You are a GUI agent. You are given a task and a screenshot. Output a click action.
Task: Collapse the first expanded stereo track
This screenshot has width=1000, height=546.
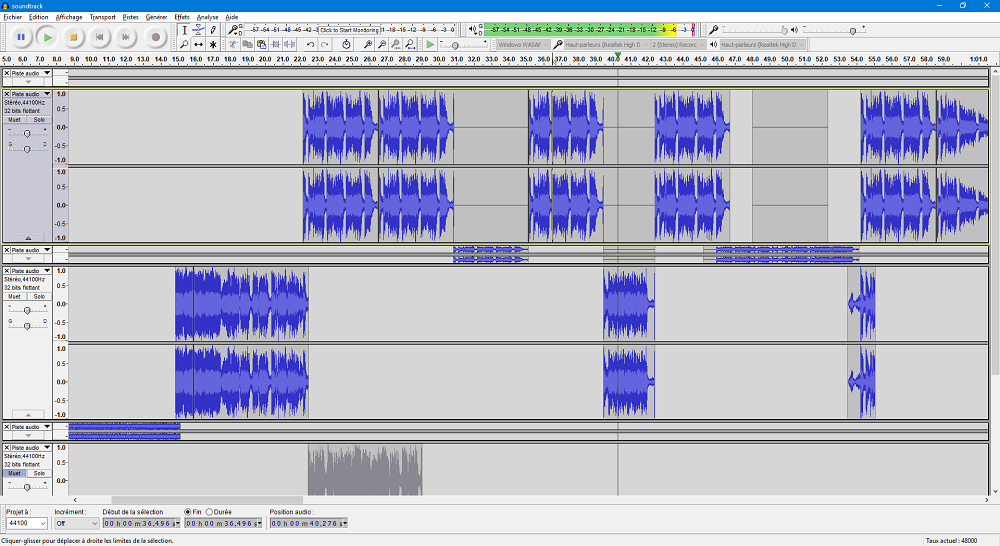pos(28,237)
